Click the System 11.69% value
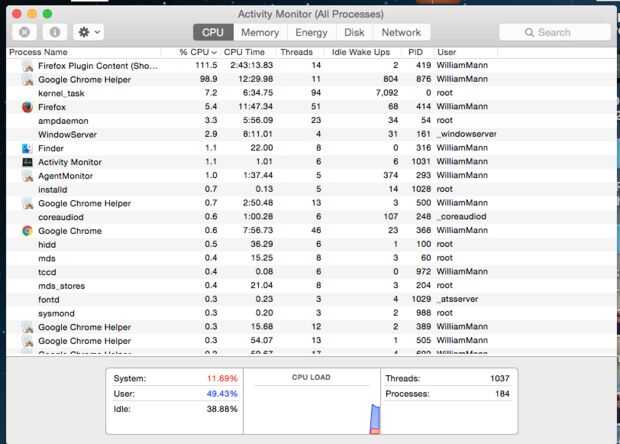 coord(222,379)
